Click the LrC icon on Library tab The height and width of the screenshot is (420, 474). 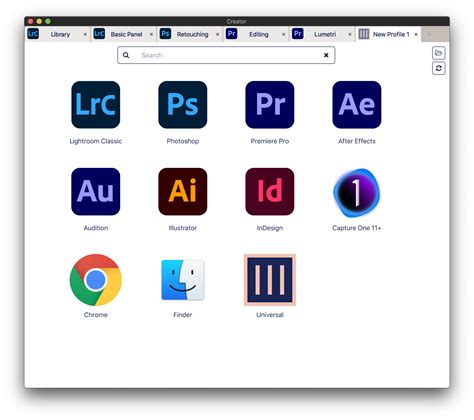point(33,34)
